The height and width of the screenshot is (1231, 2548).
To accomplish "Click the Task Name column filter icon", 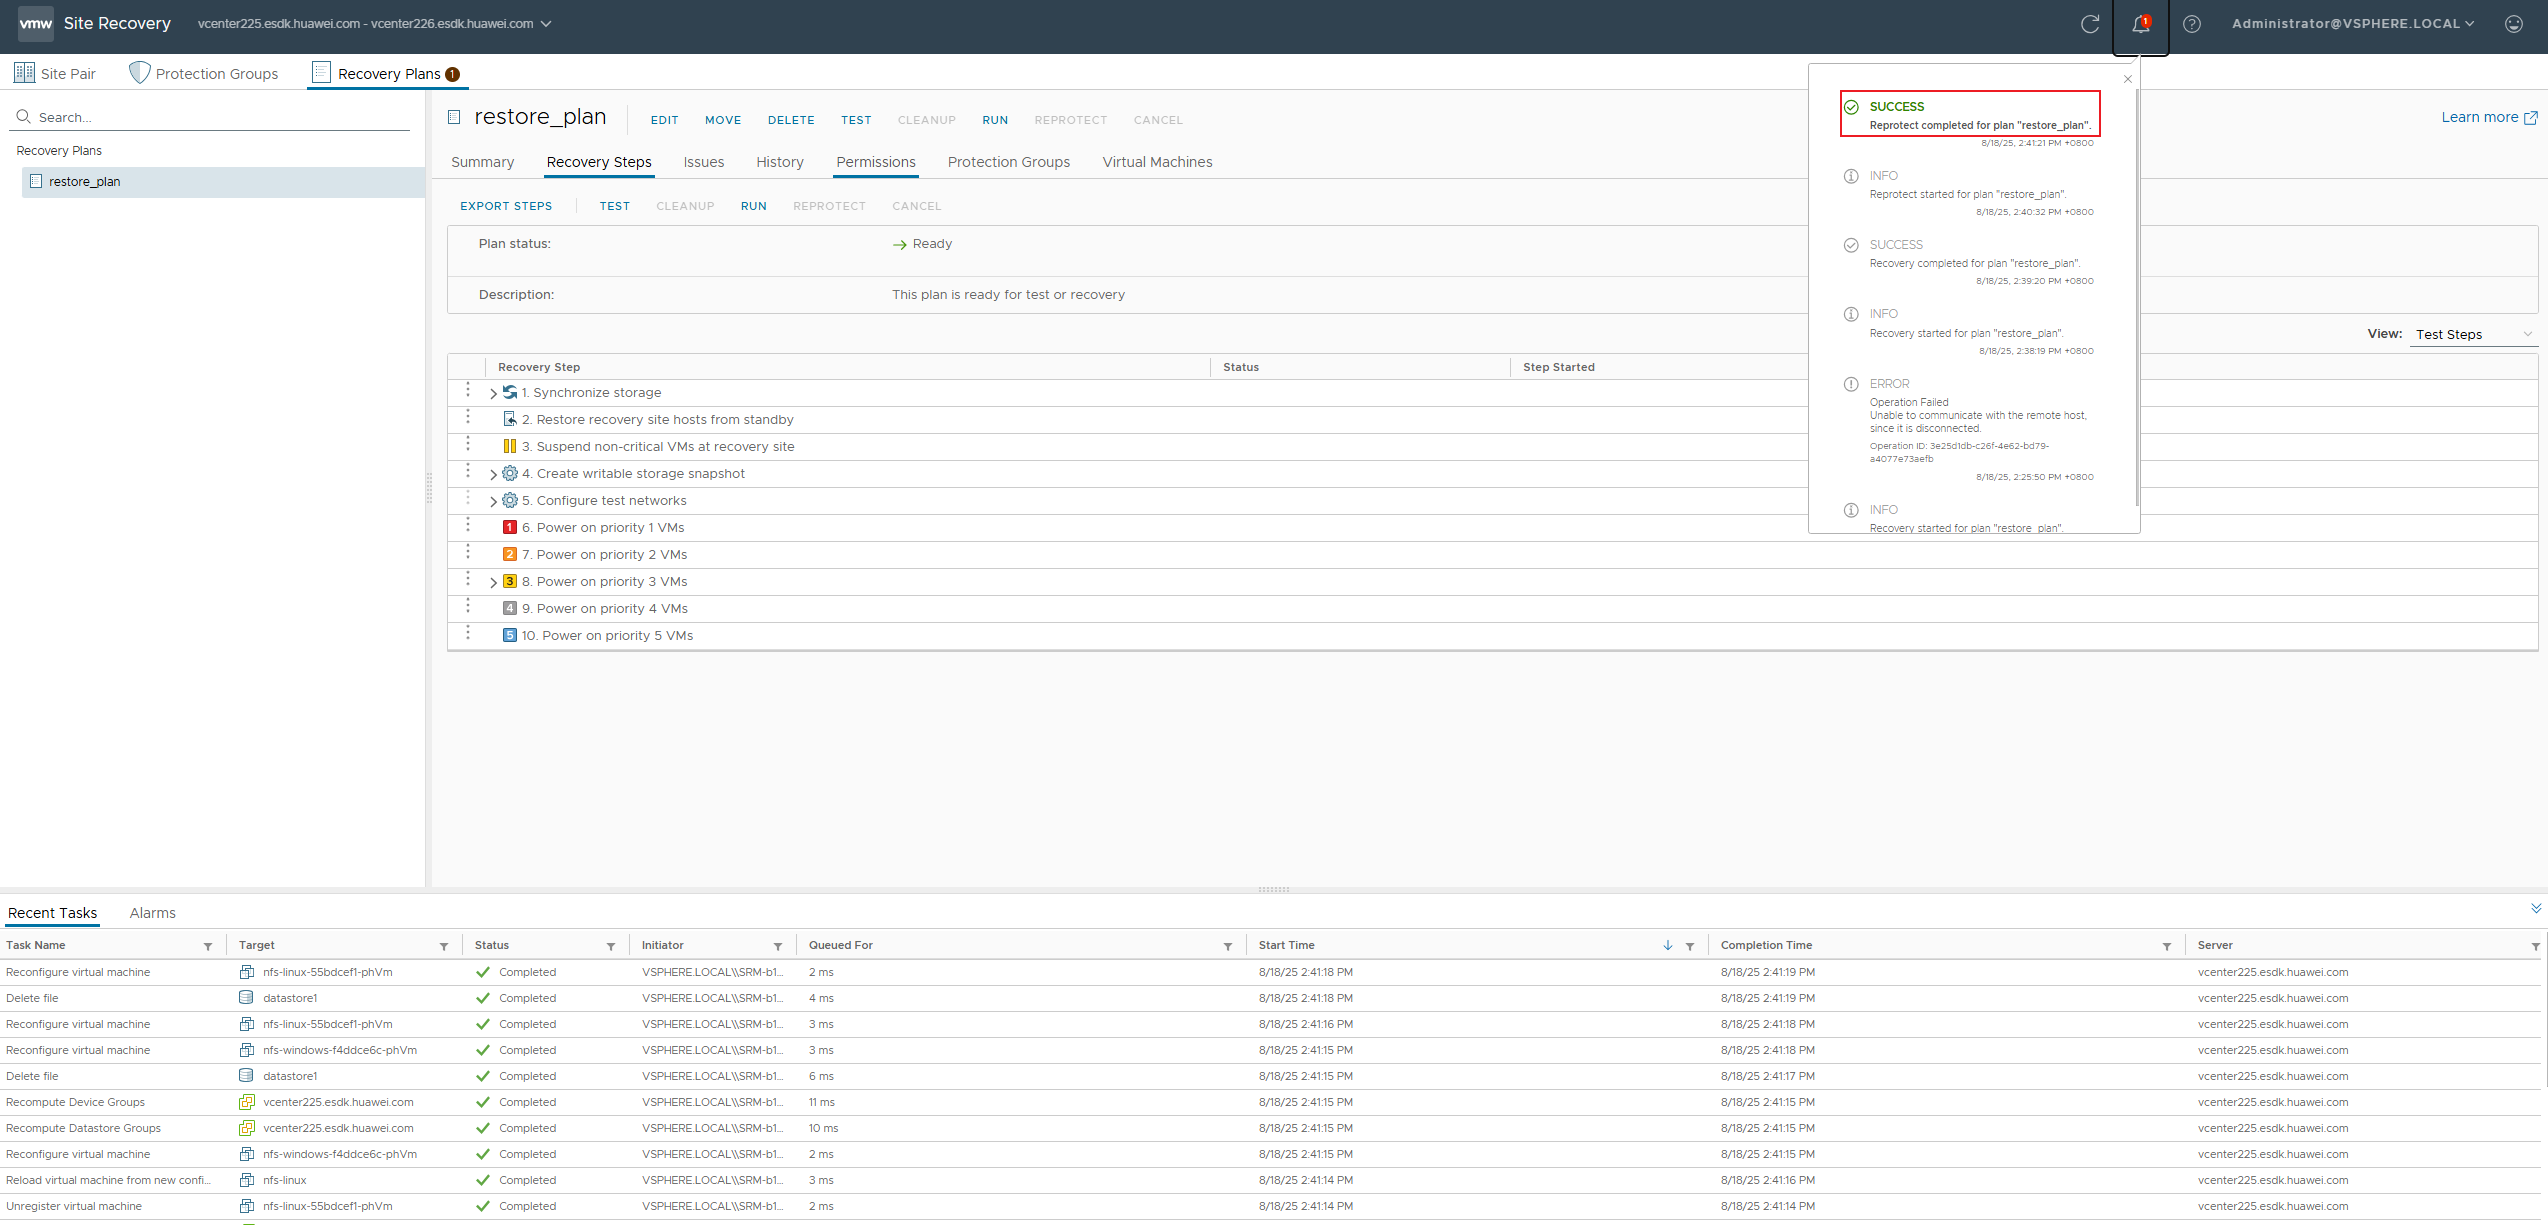I will point(208,946).
